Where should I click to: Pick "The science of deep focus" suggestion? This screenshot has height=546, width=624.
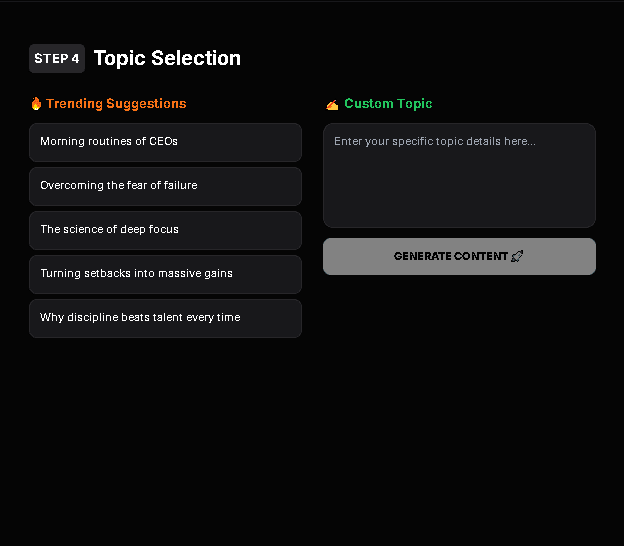[x=165, y=230]
